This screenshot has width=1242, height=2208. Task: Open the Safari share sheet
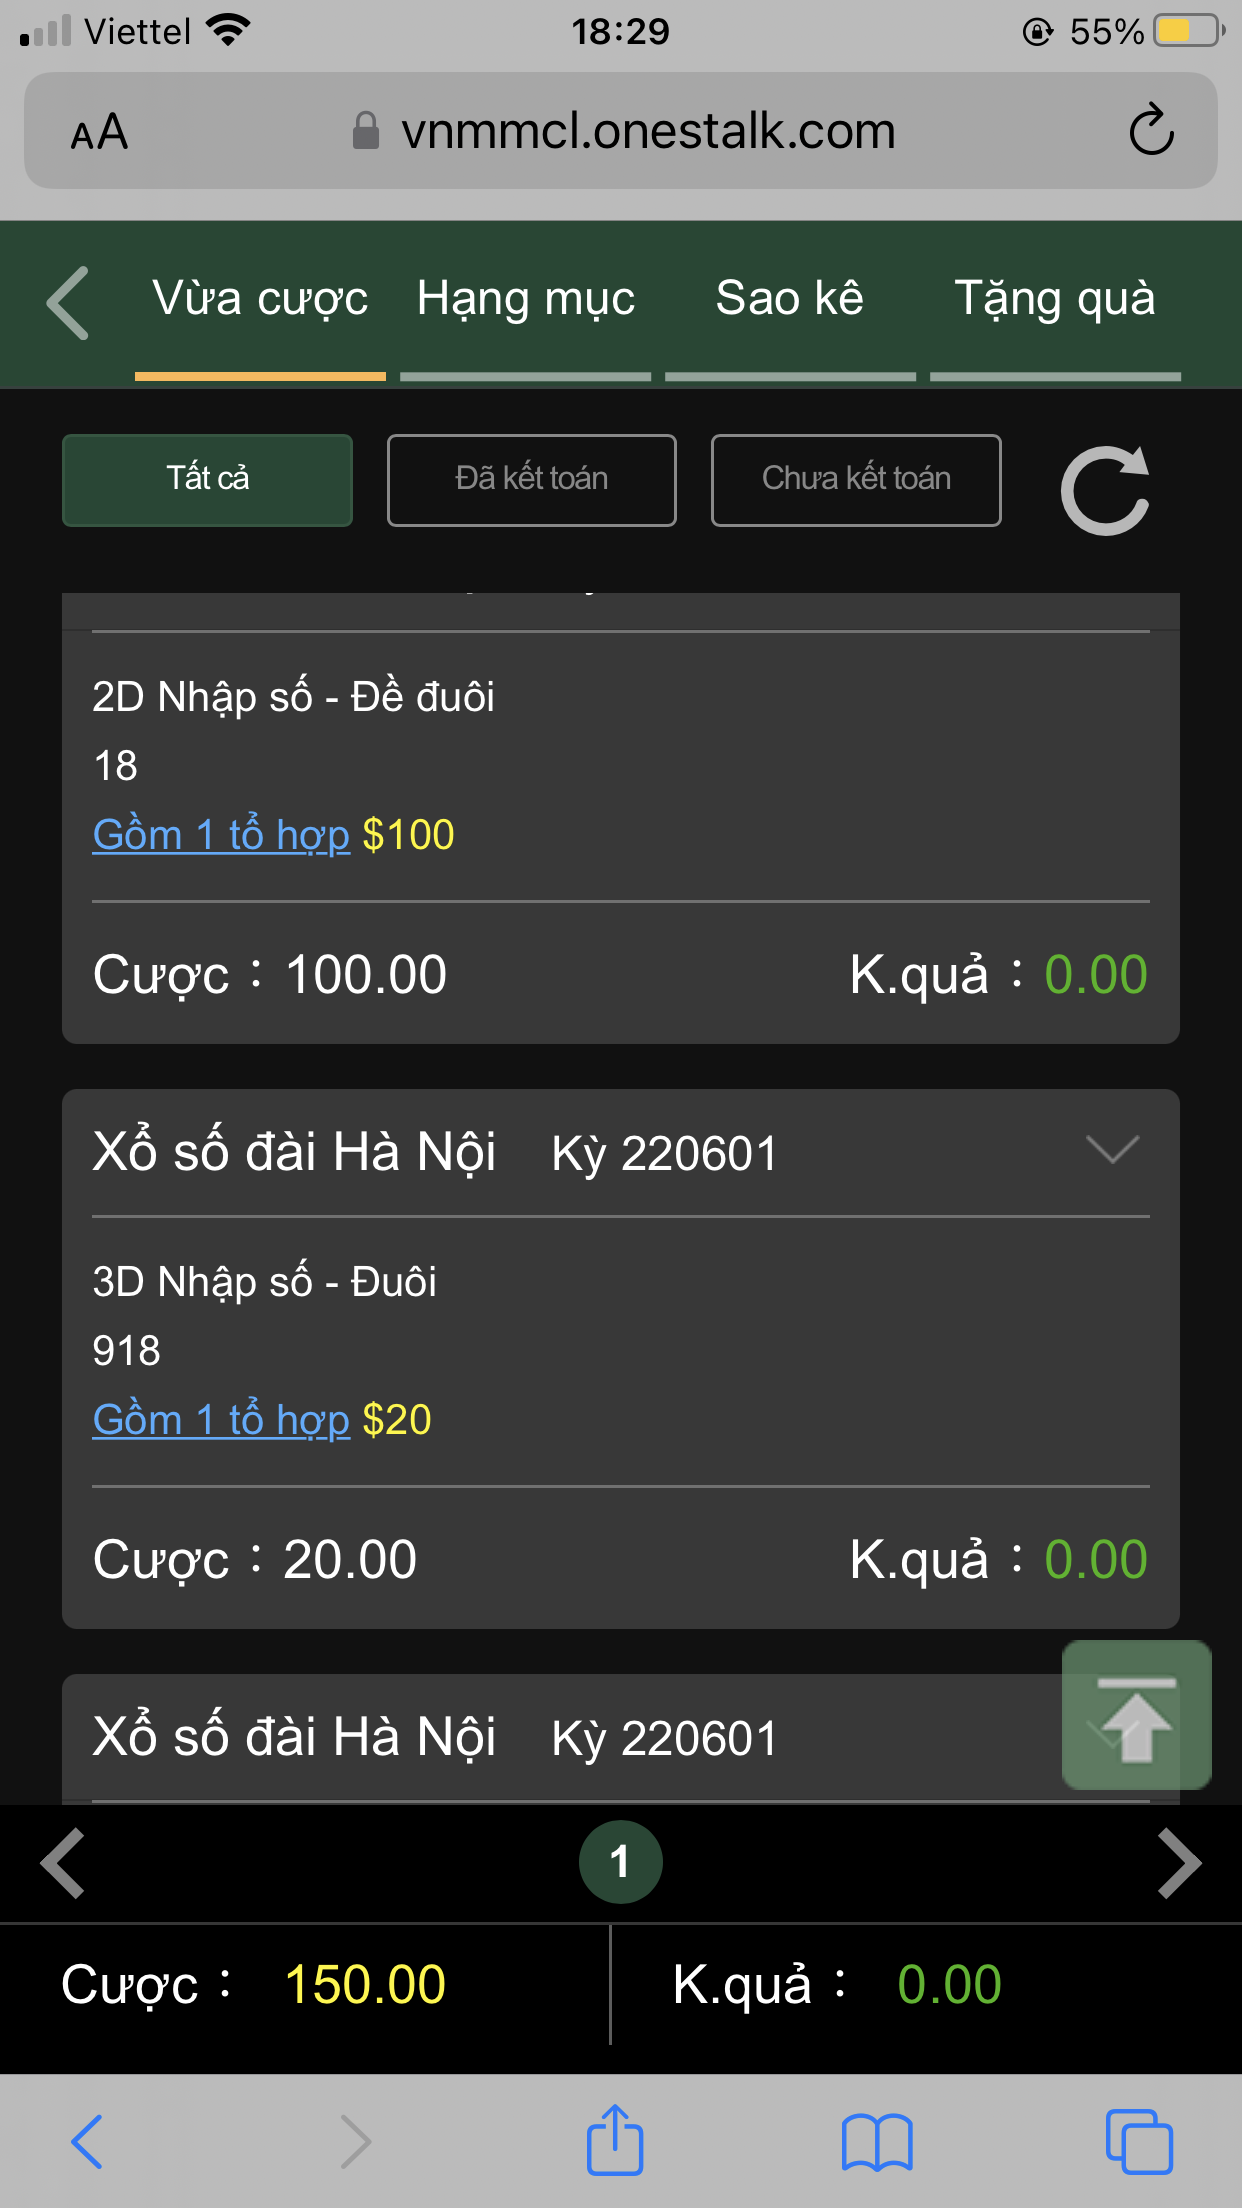[614, 2141]
